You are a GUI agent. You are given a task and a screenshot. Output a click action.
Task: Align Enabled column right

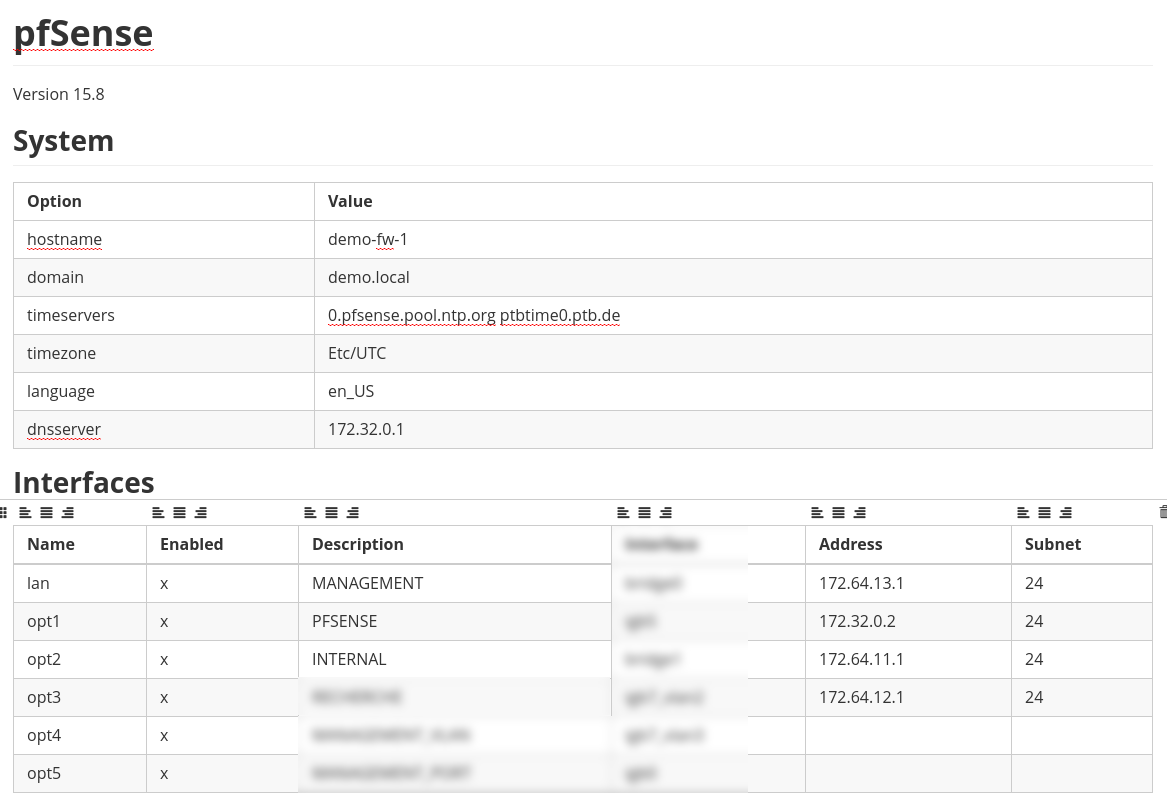pyautogui.click(x=200, y=512)
